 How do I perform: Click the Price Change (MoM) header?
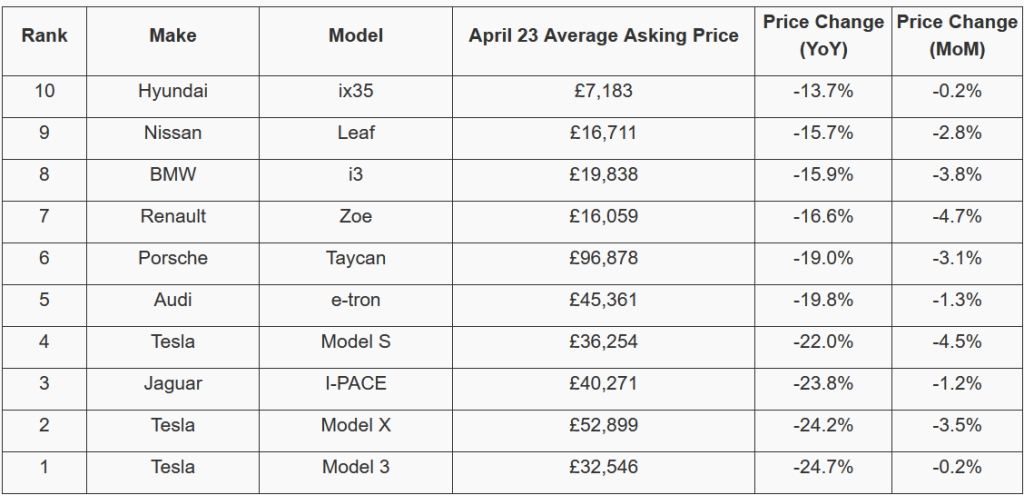[956, 35]
